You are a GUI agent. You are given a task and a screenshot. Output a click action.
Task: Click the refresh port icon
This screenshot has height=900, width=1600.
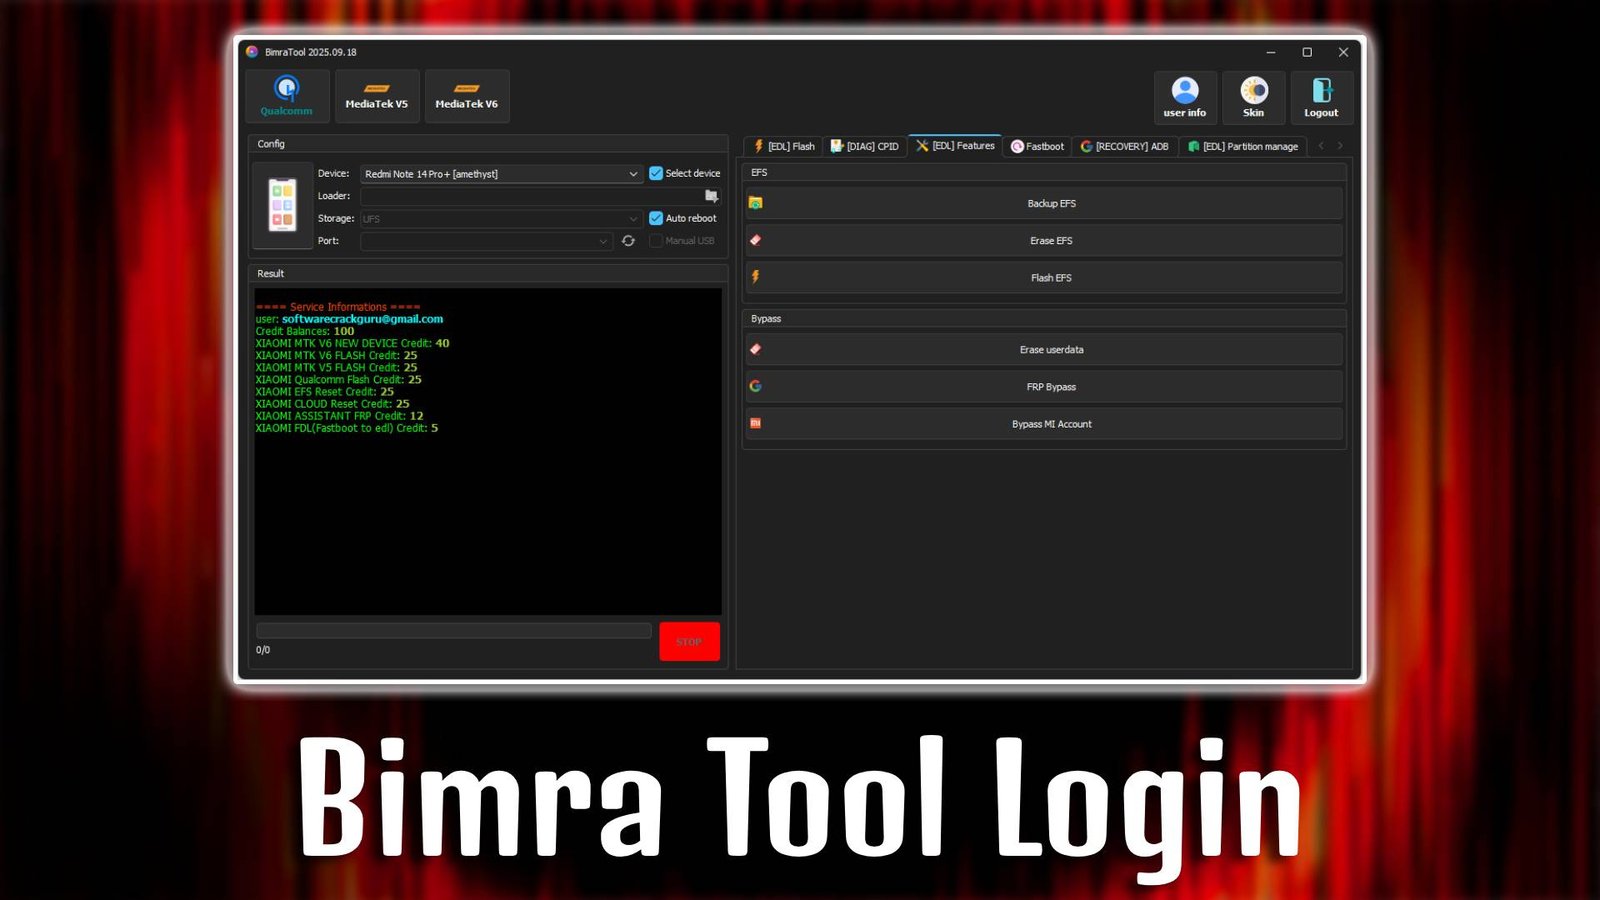tap(628, 241)
